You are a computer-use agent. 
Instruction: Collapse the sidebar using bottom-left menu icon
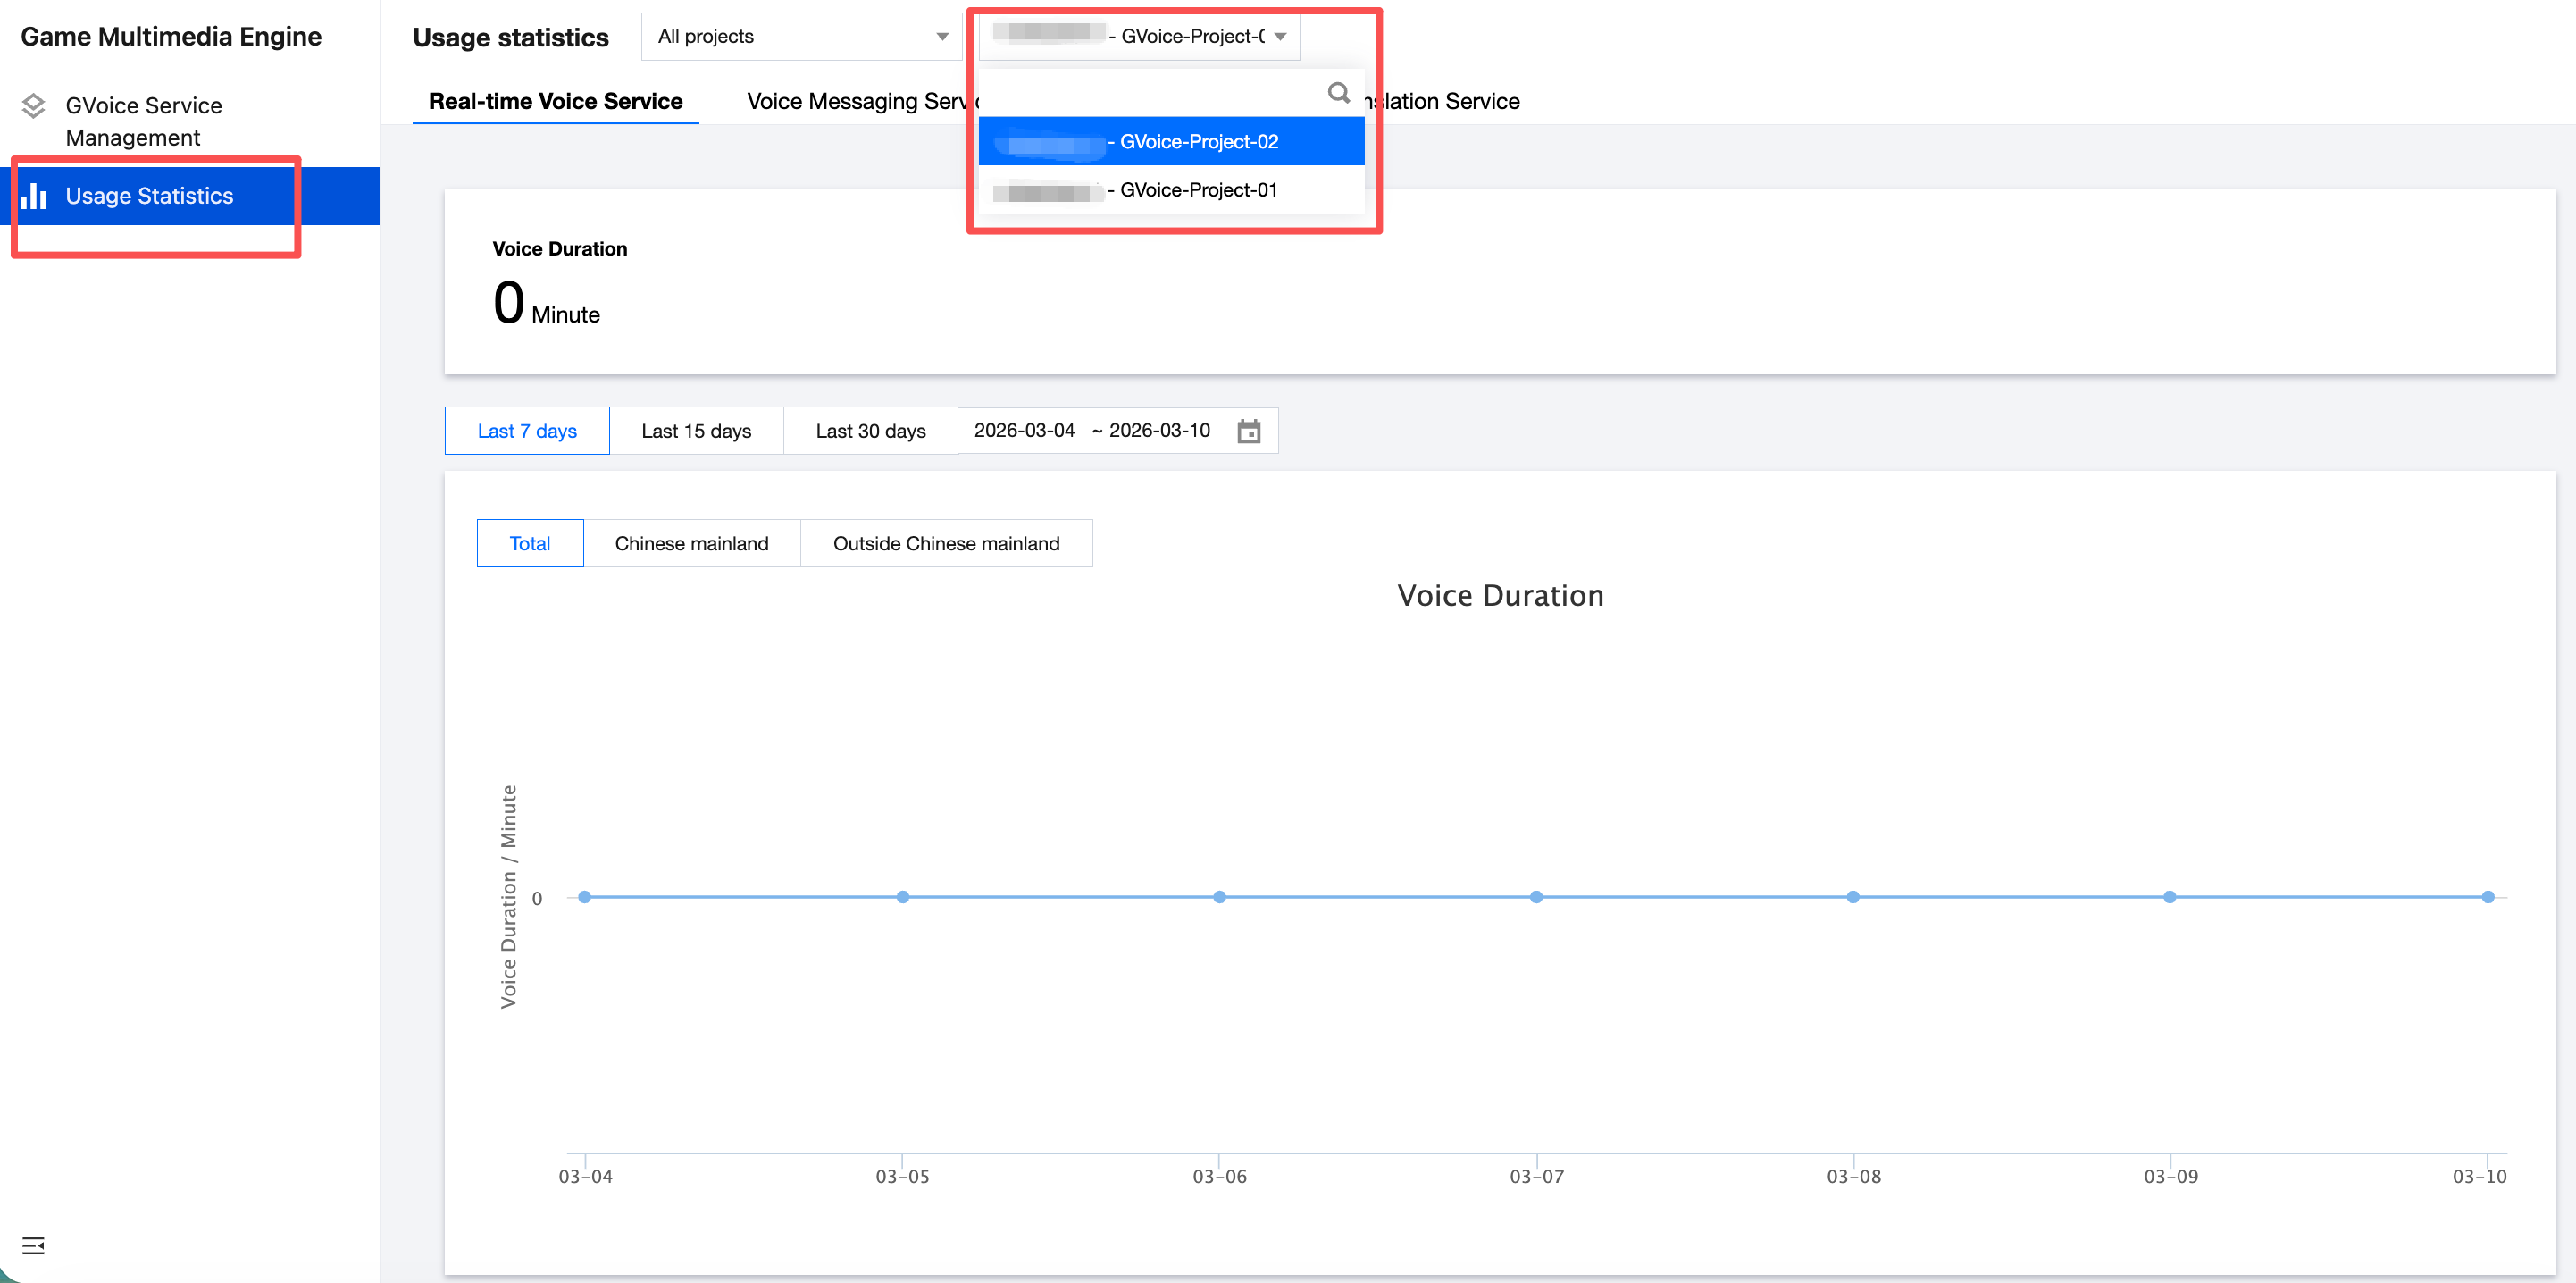pos(33,1245)
